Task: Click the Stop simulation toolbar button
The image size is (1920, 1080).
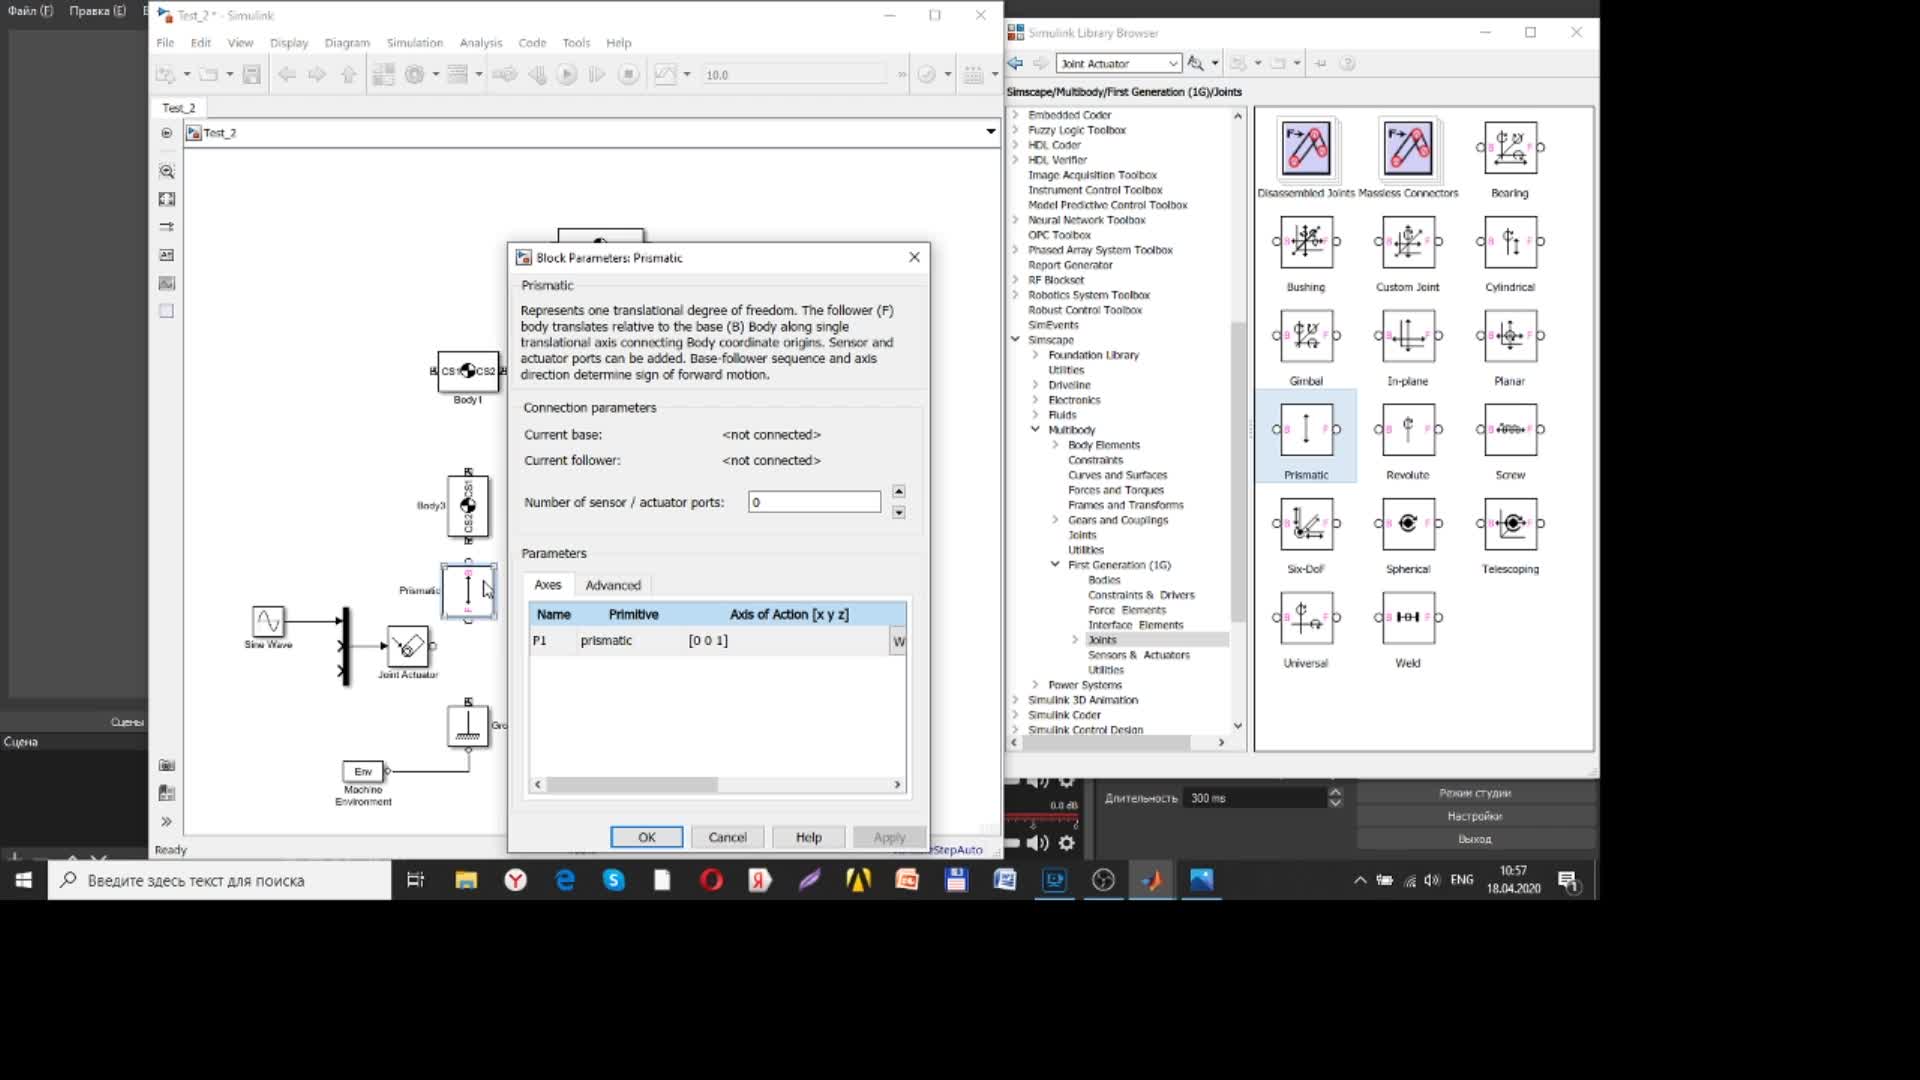Action: tap(628, 74)
